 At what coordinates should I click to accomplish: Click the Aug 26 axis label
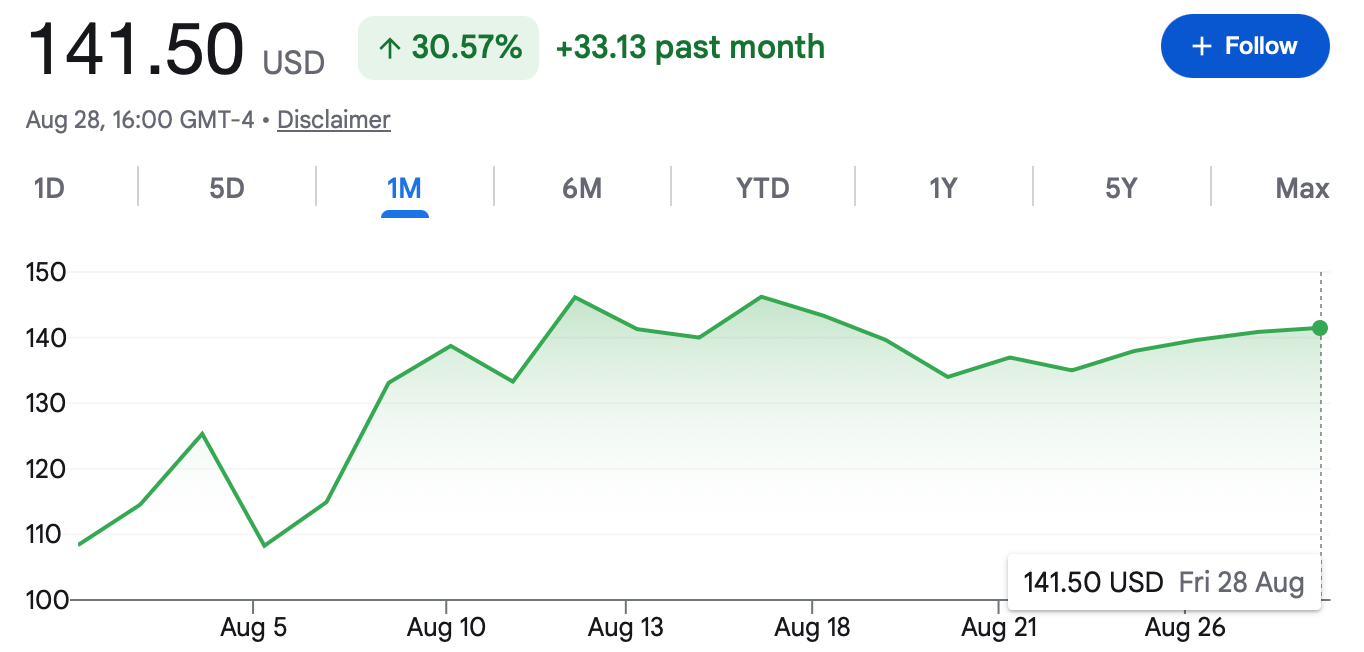1184,628
